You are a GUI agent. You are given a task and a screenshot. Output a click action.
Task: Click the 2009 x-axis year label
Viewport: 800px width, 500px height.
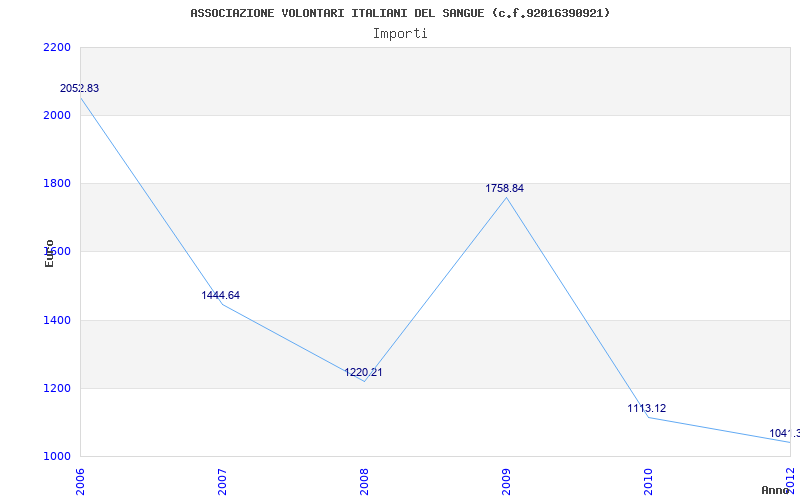(x=506, y=482)
